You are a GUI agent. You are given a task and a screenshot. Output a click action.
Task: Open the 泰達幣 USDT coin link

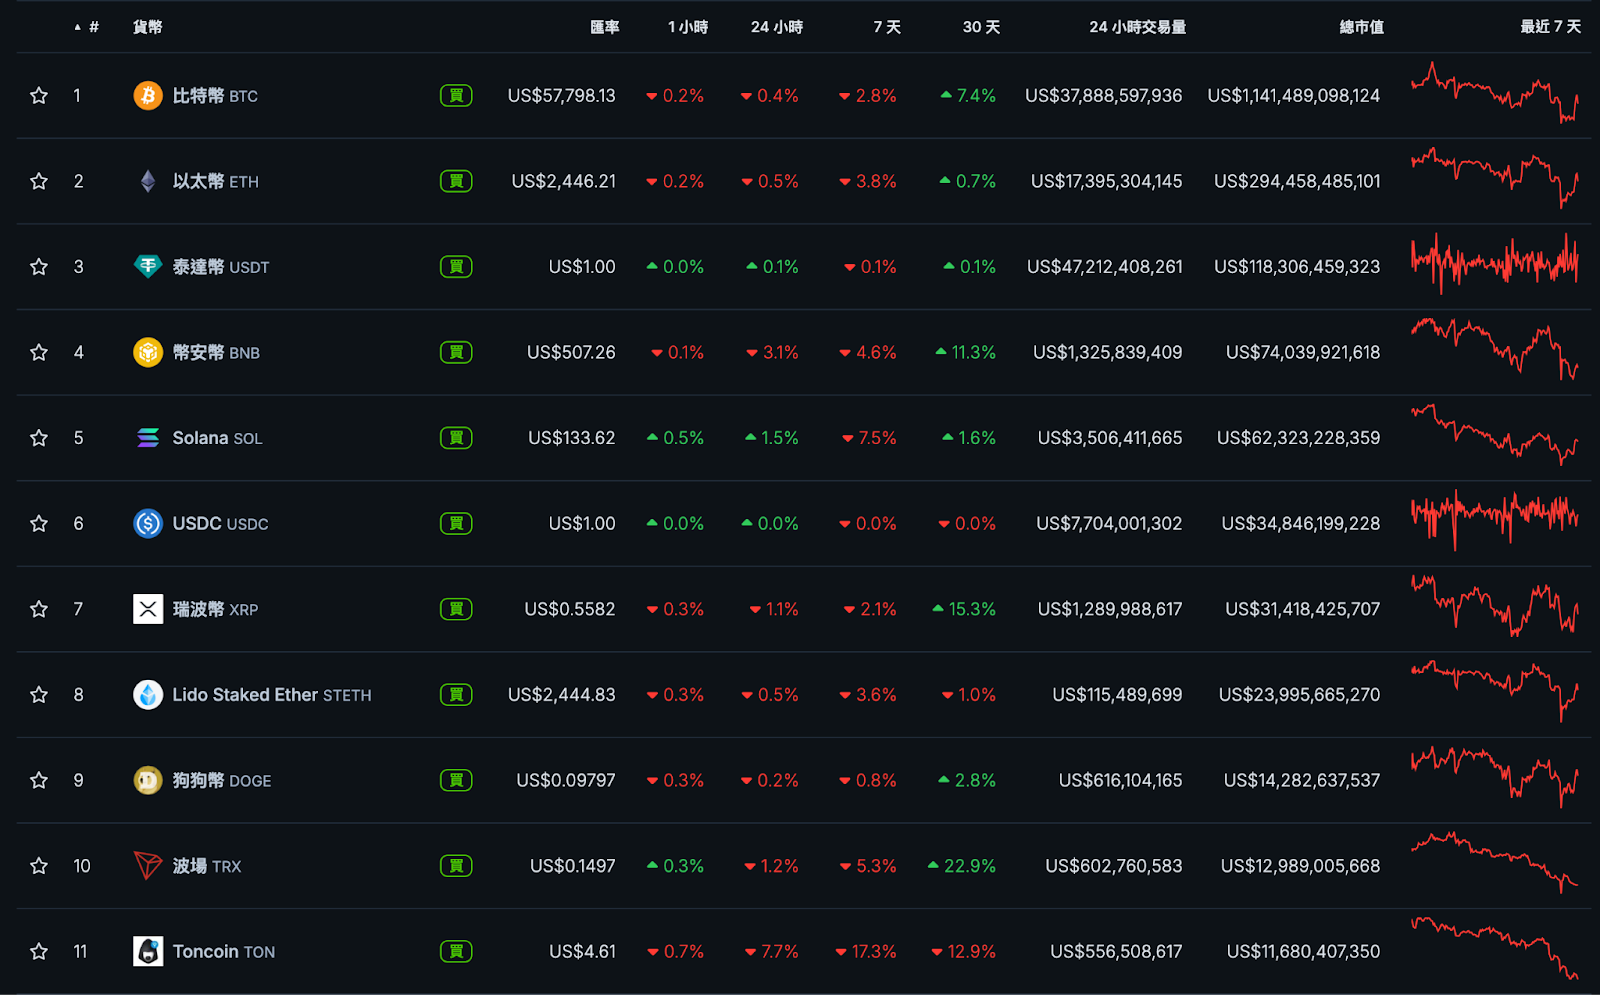221,267
